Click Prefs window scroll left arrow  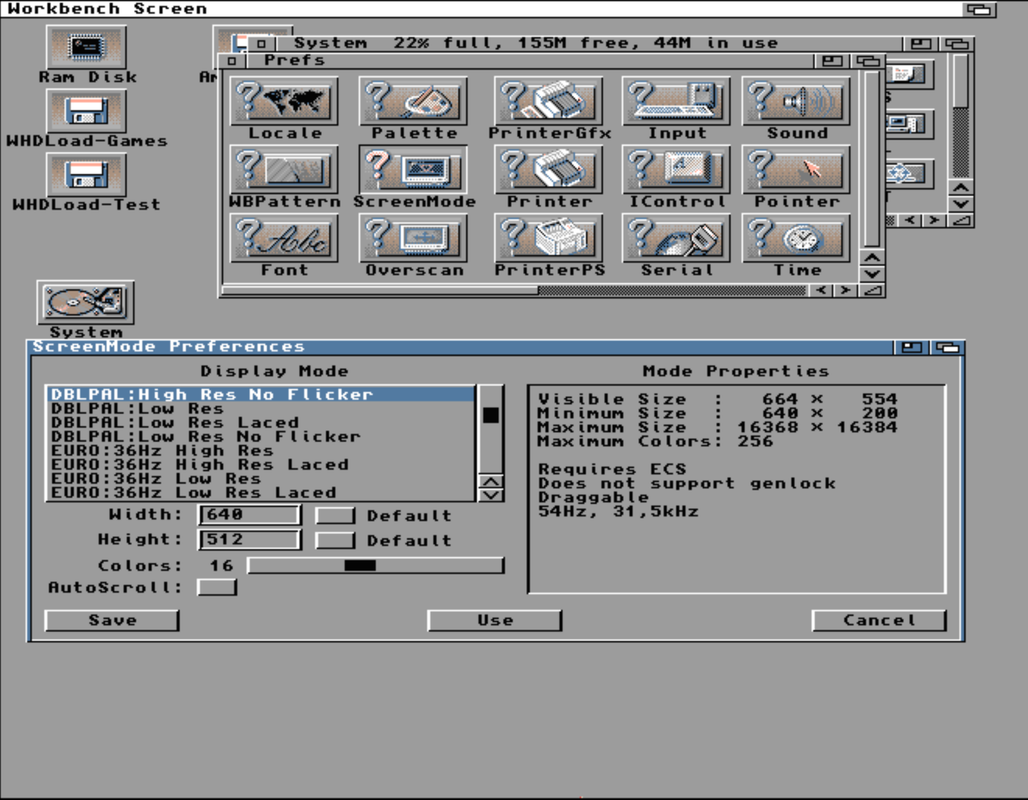(x=821, y=290)
